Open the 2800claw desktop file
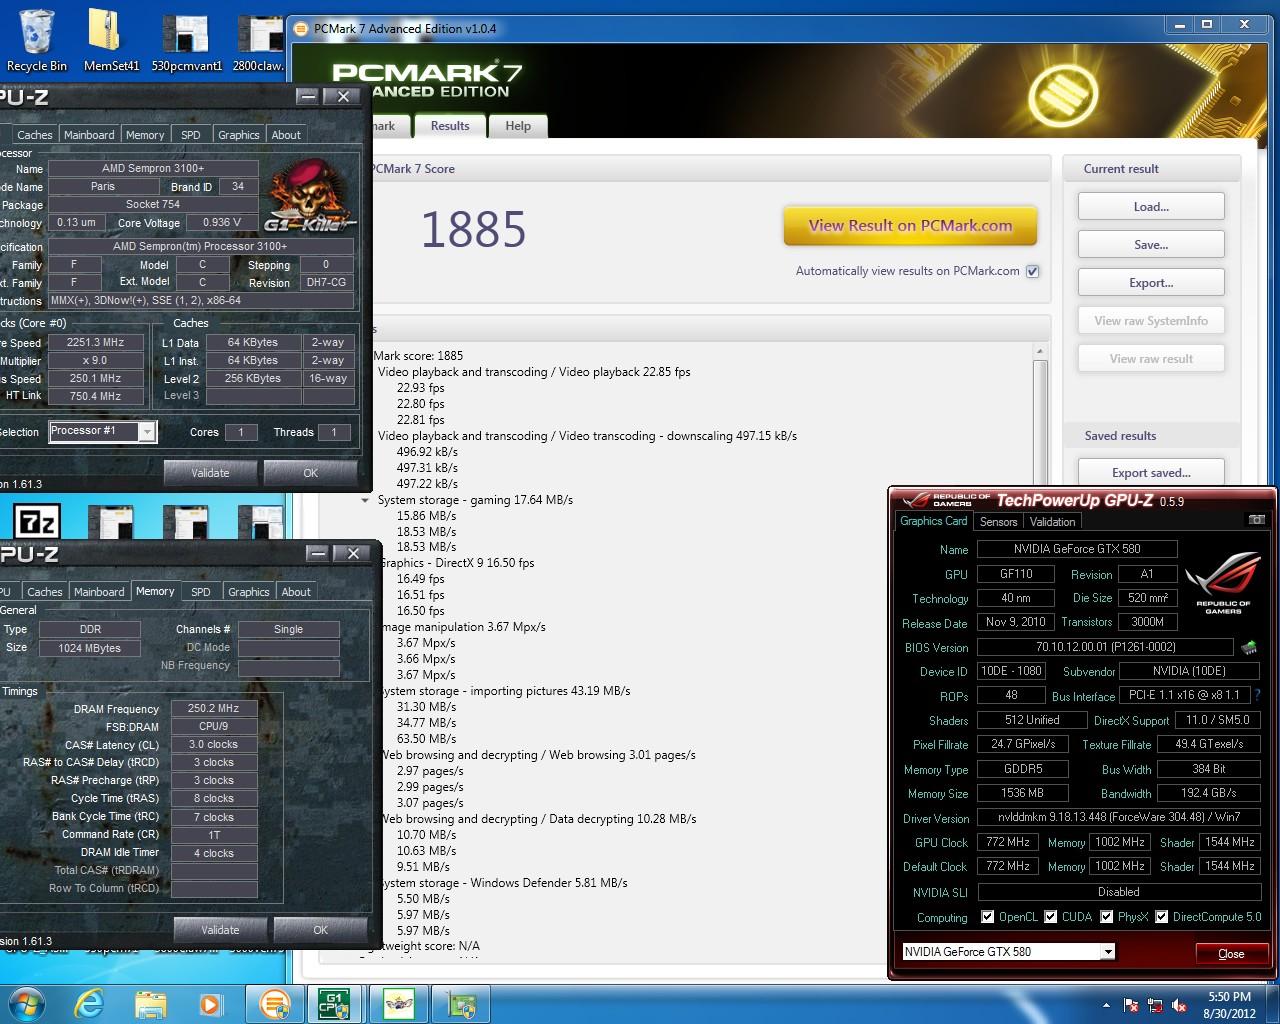 tap(260, 40)
